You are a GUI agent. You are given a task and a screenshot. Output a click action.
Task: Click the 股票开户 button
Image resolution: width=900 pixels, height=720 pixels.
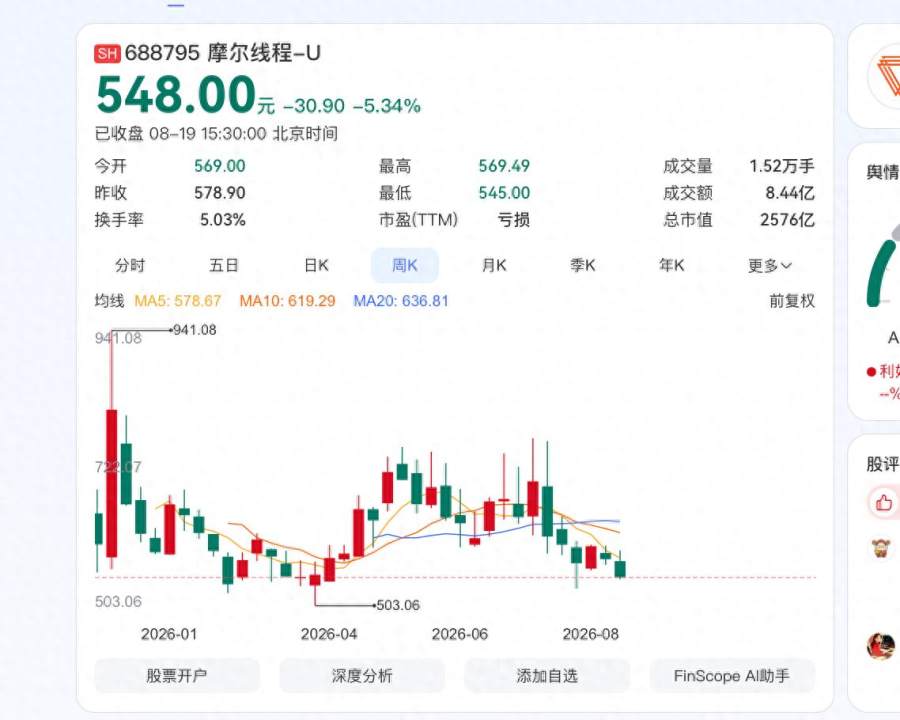coord(177,676)
